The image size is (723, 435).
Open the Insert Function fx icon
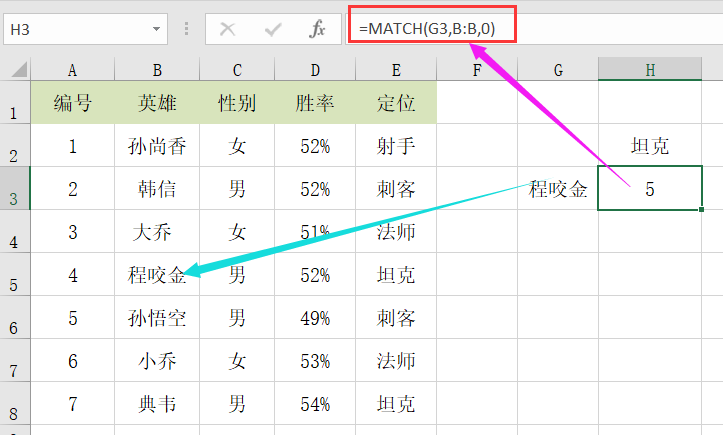click(x=317, y=29)
